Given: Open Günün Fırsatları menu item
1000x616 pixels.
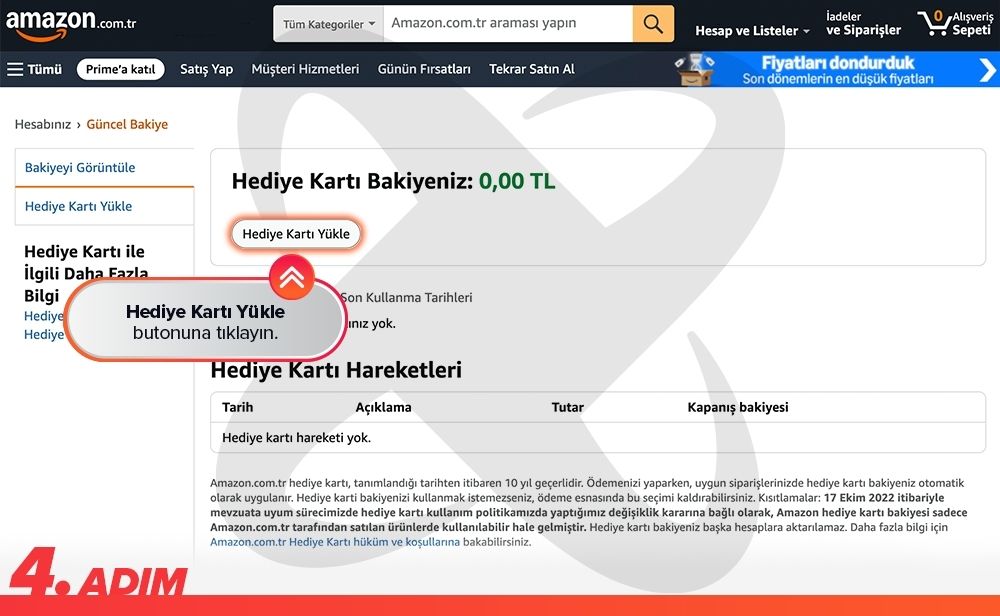Looking at the screenshot, I should coord(424,69).
